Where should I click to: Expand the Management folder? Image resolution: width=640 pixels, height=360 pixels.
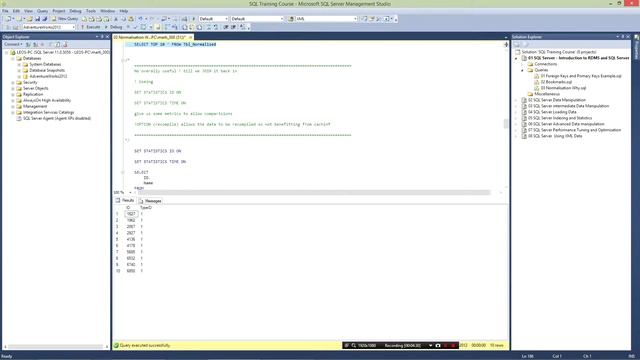point(13,106)
